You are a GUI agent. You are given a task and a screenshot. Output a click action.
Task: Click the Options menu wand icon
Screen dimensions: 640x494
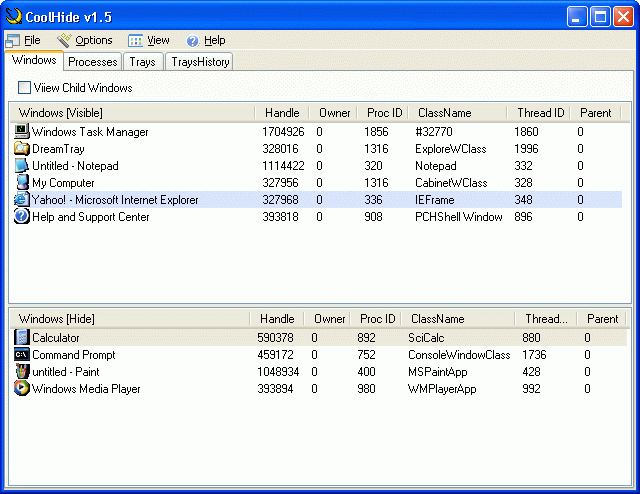(x=64, y=40)
